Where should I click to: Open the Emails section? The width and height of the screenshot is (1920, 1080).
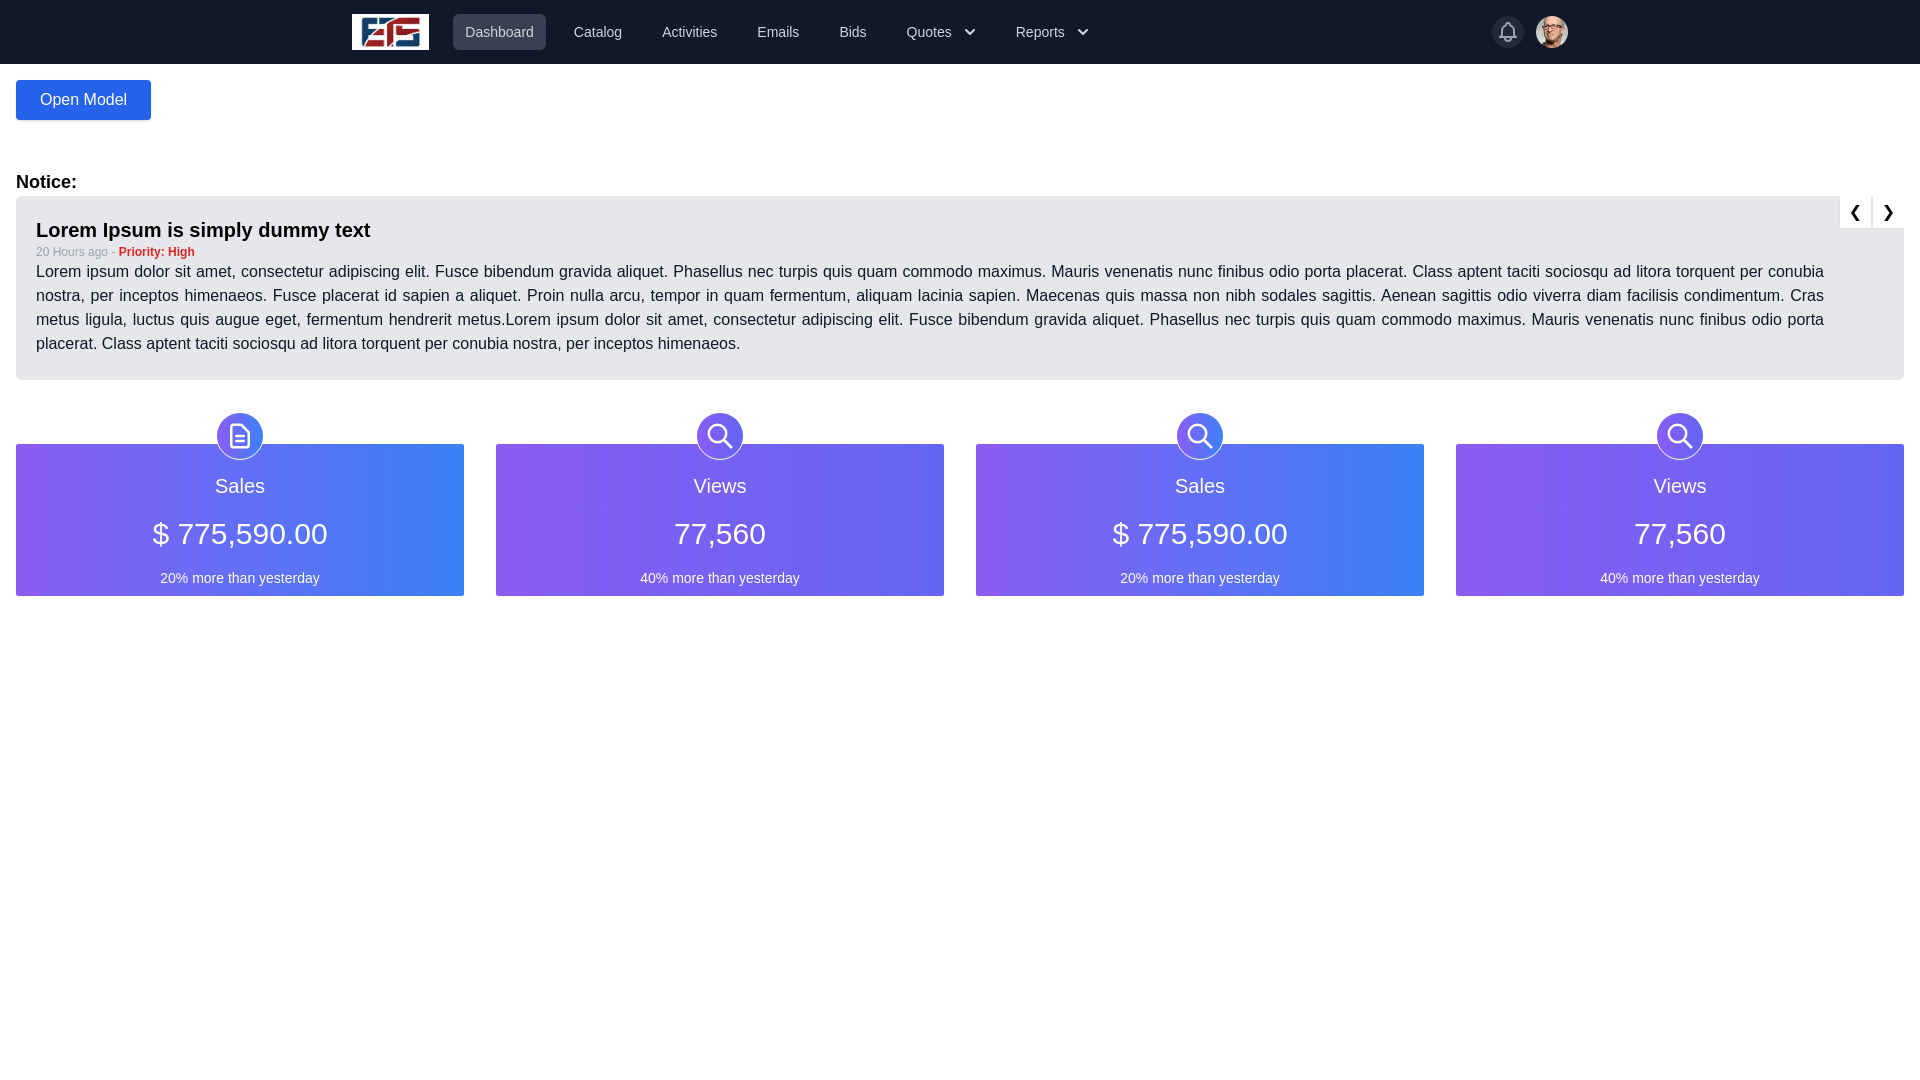click(x=778, y=32)
